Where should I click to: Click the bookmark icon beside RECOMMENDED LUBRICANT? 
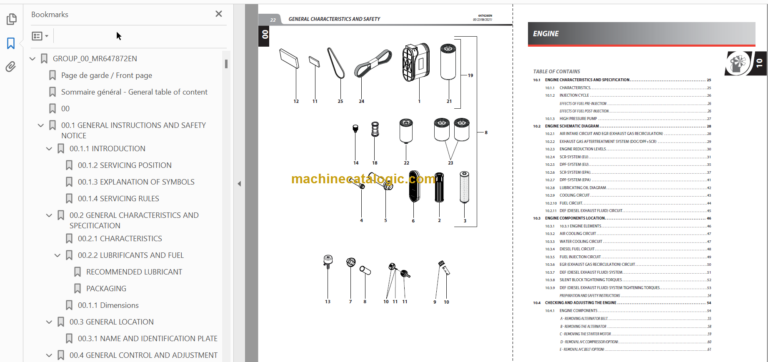point(77,272)
